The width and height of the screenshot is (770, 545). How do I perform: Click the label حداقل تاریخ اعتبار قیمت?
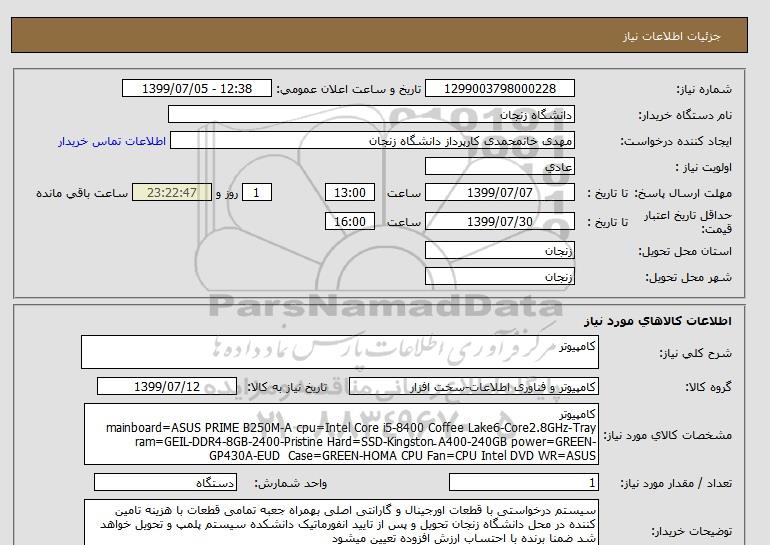(x=688, y=222)
